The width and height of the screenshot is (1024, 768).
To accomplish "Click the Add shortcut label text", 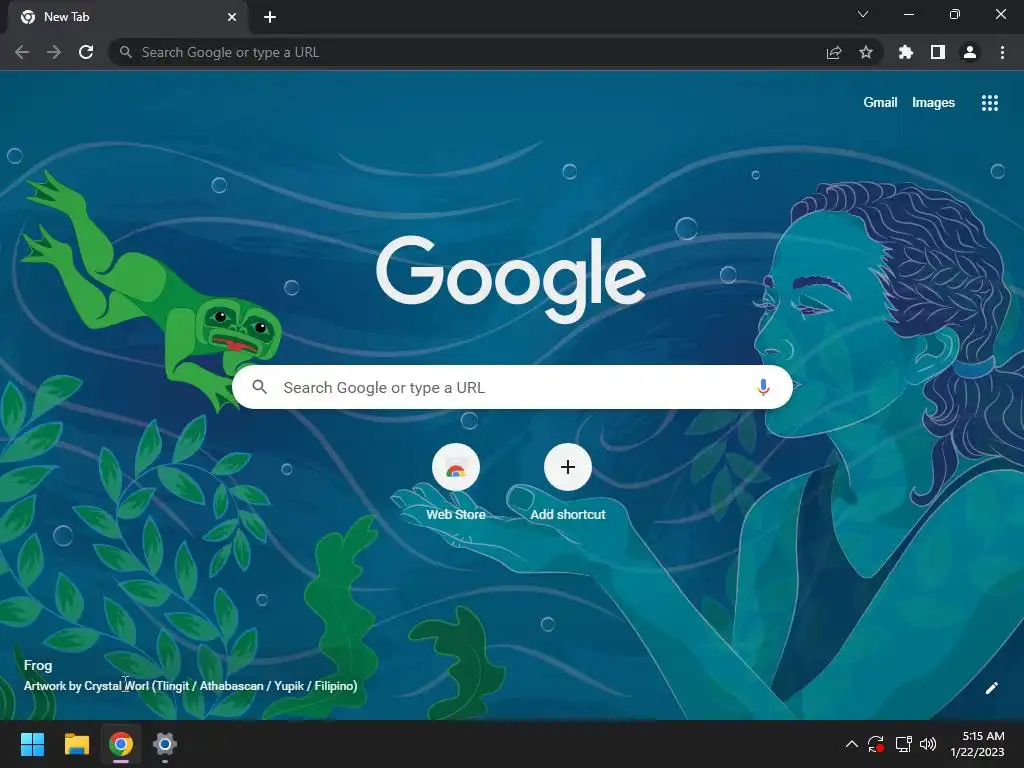I will [568, 515].
